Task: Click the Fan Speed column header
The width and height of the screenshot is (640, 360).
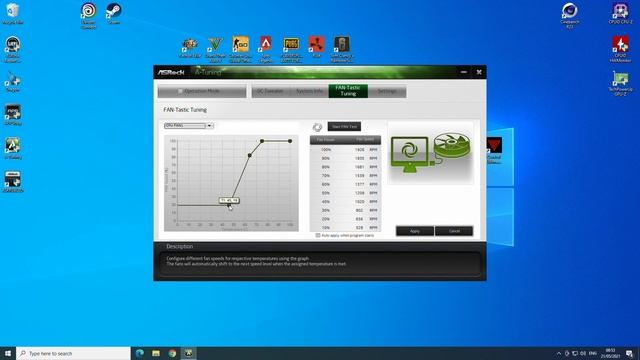Action: (x=364, y=140)
